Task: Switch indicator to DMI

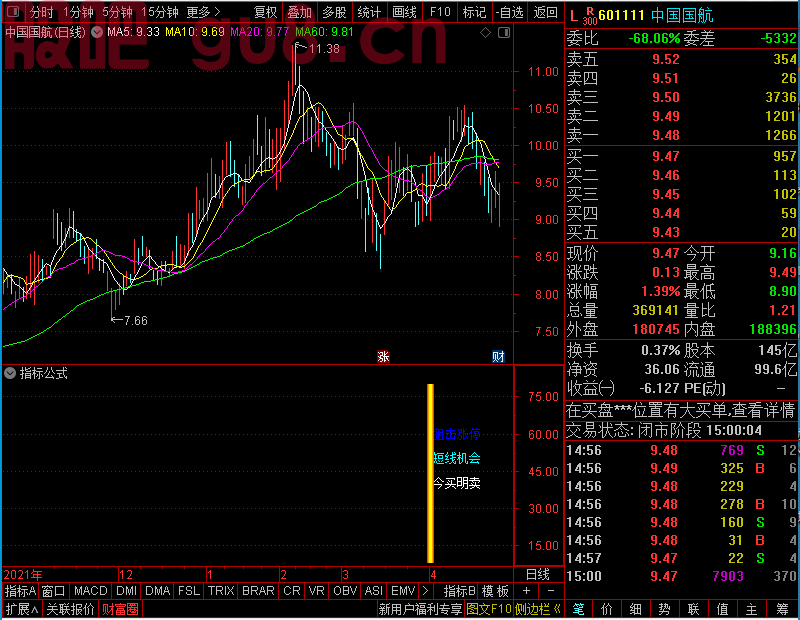Action: click(x=126, y=591)
